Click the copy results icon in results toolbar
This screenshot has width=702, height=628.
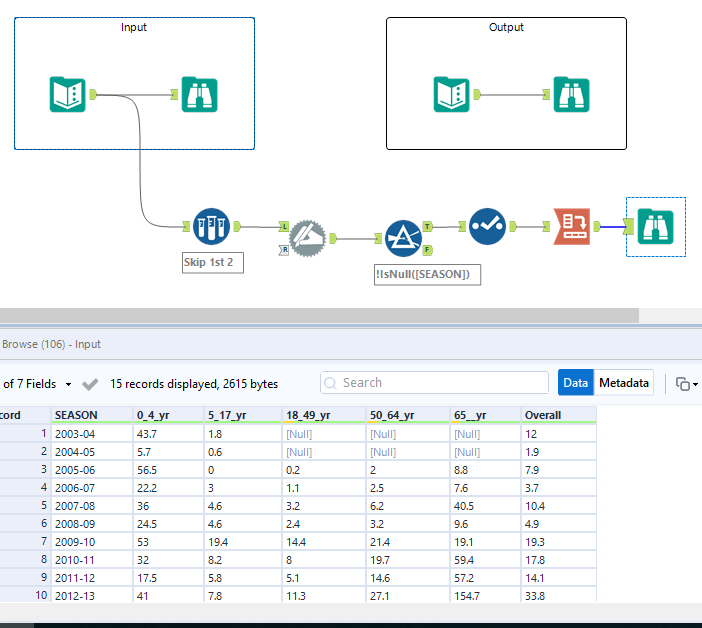click(682, 384)
